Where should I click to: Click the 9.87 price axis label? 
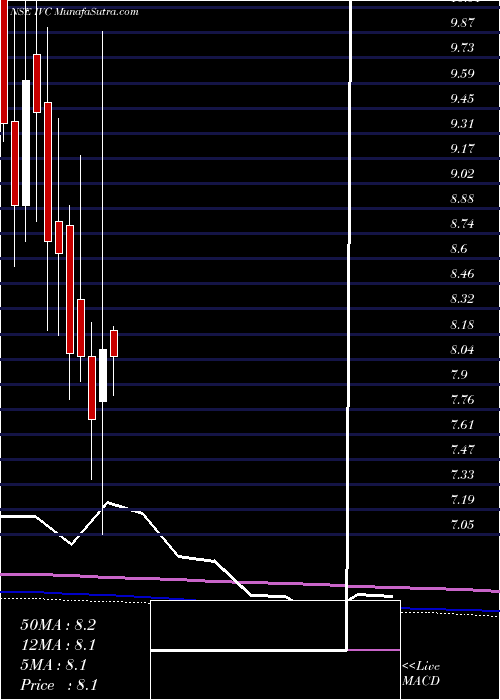462,23
